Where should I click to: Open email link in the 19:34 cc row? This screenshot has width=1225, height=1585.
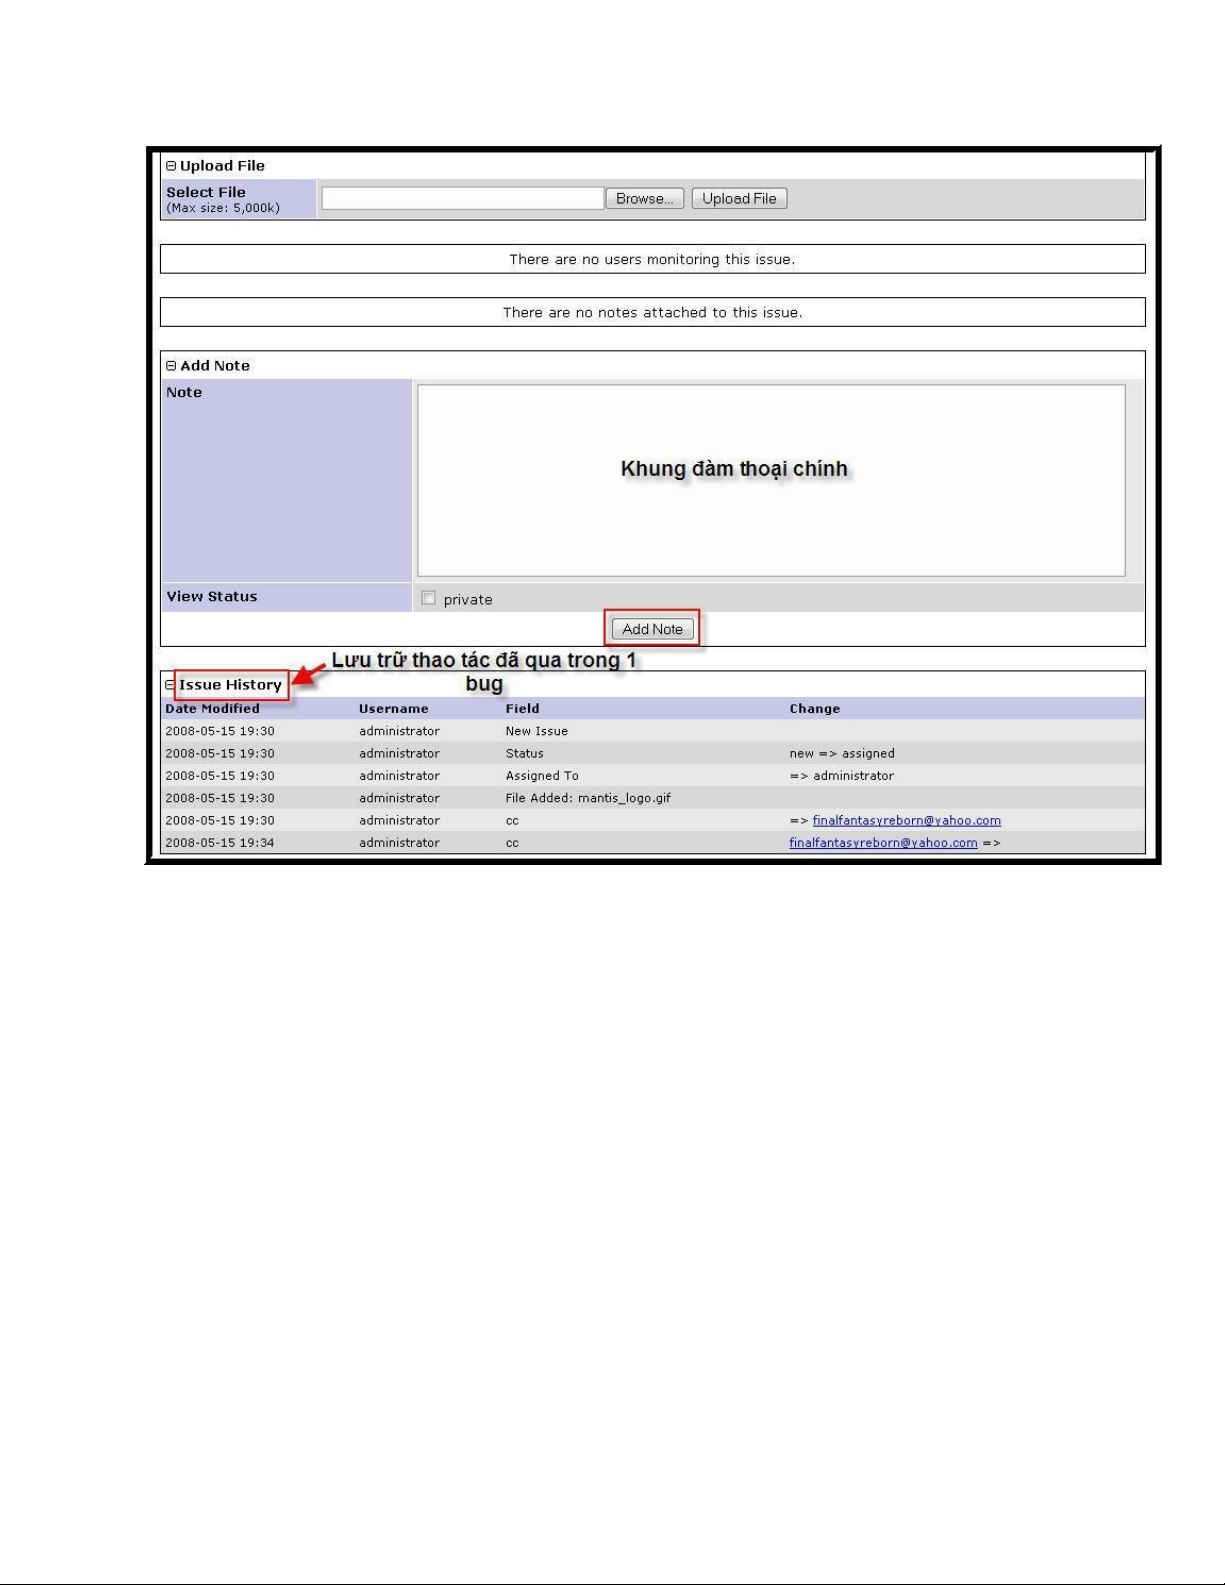point(883,843)
